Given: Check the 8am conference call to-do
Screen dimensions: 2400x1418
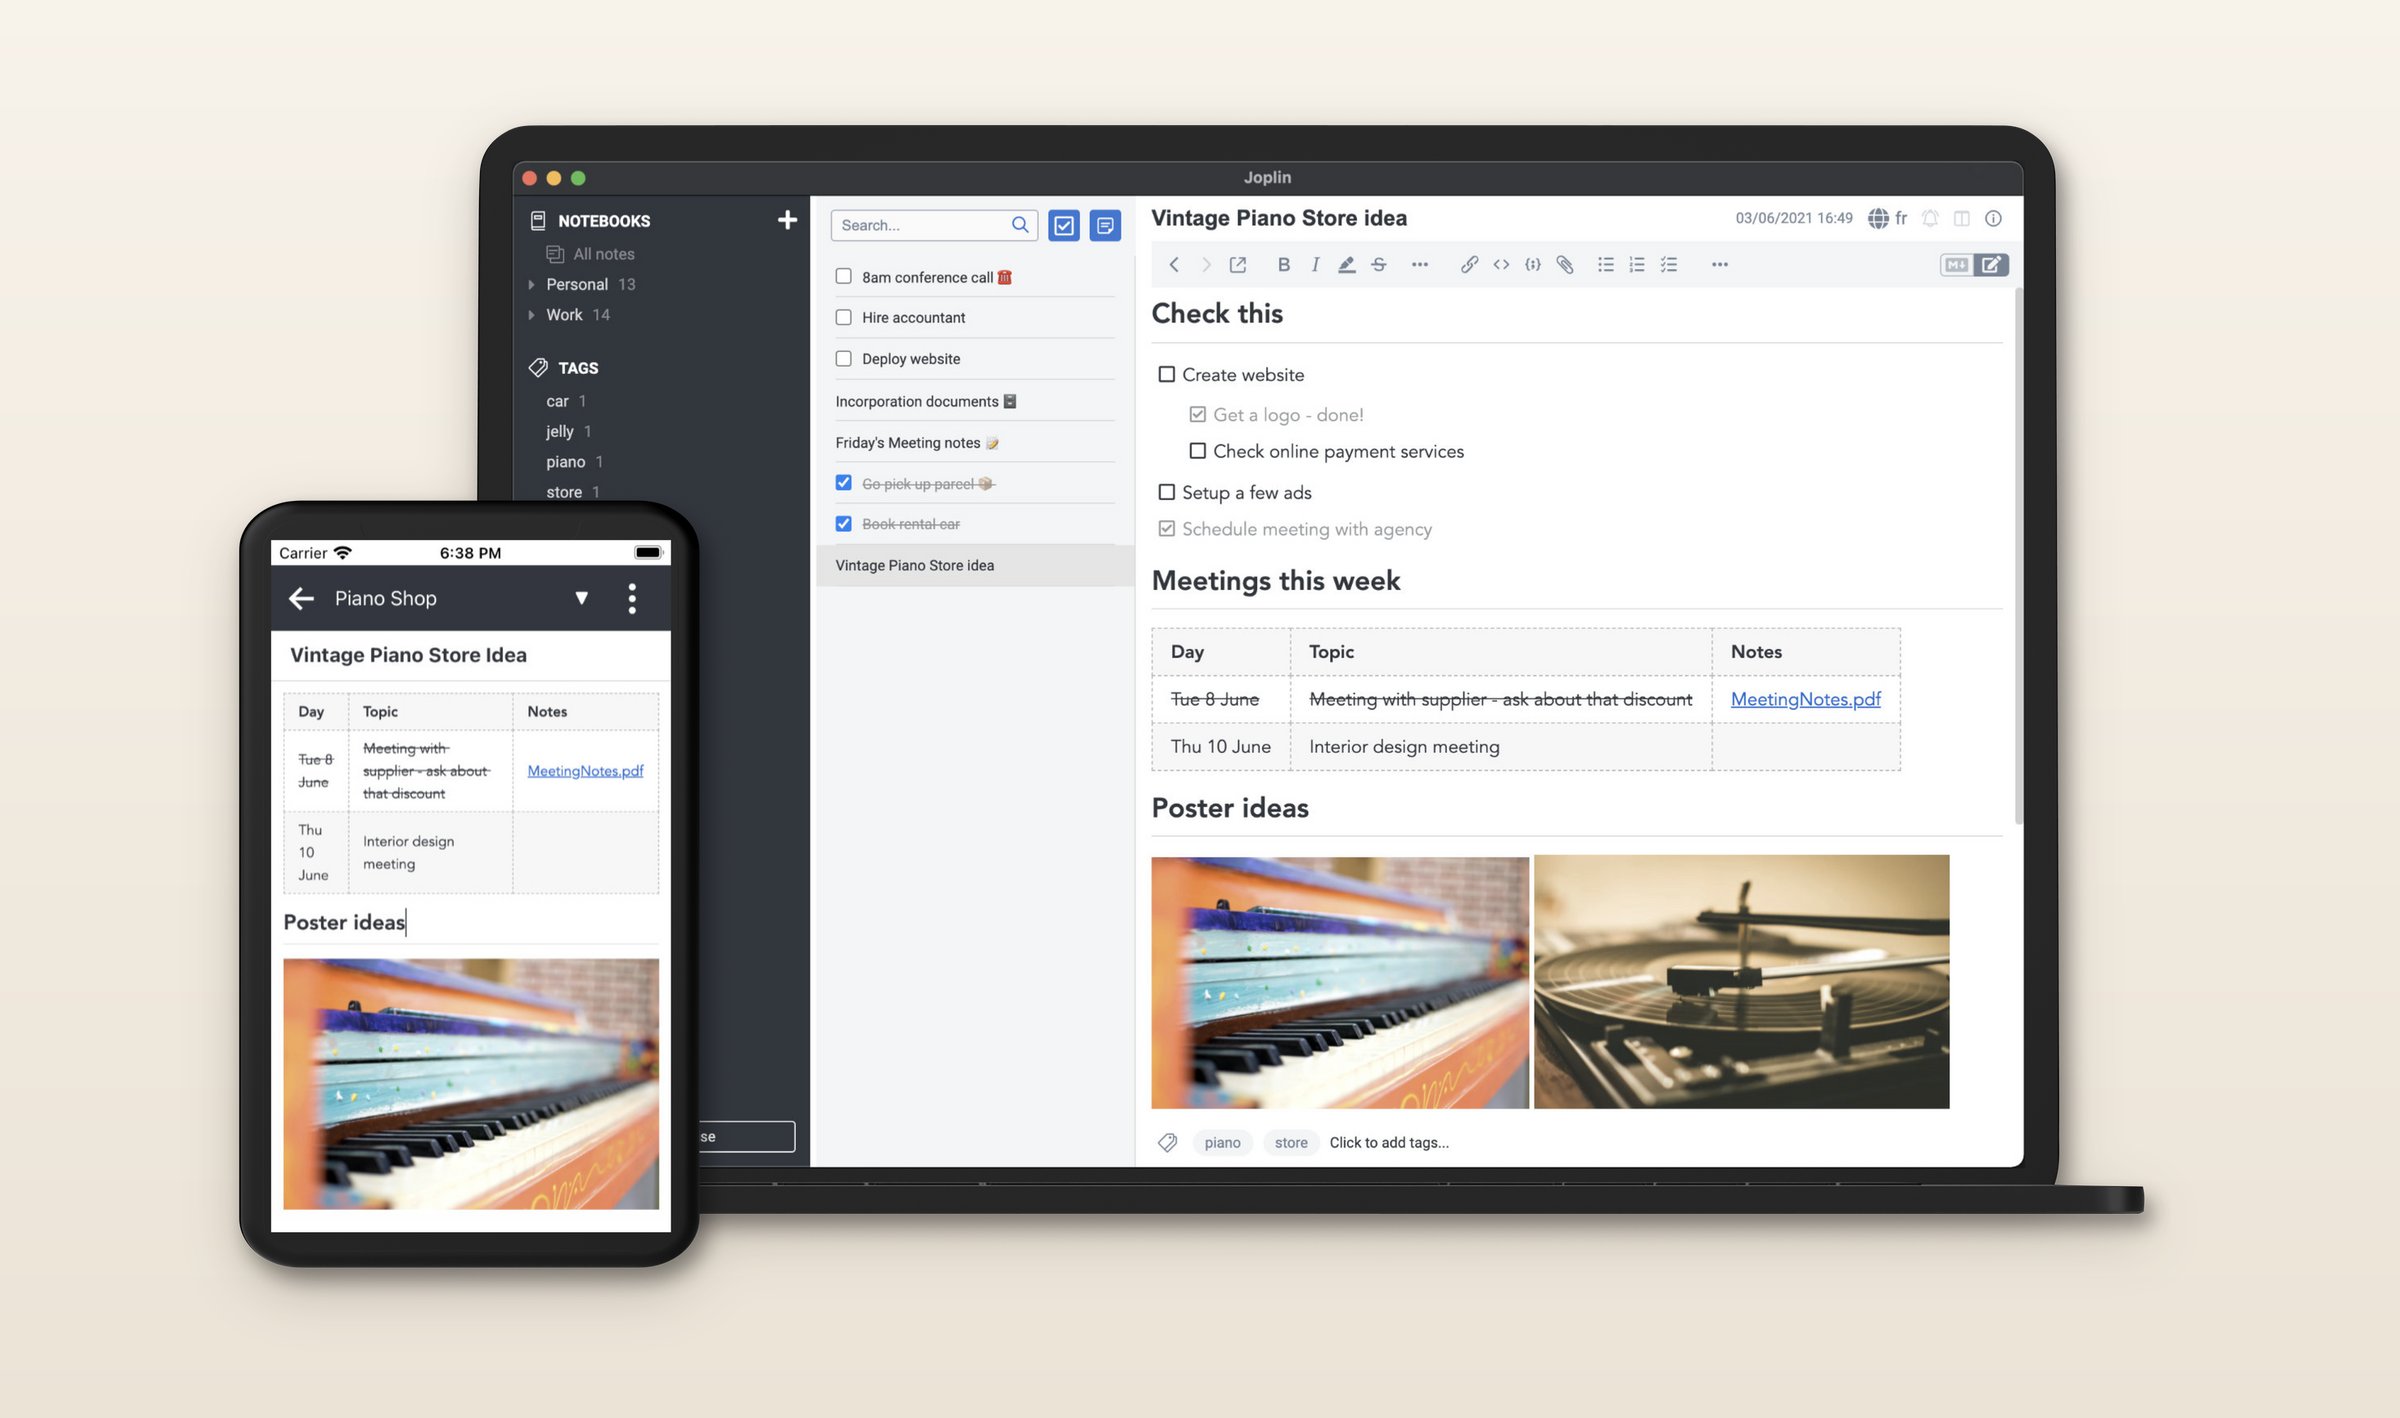Looking at the screenshot, I should point(844,277).
